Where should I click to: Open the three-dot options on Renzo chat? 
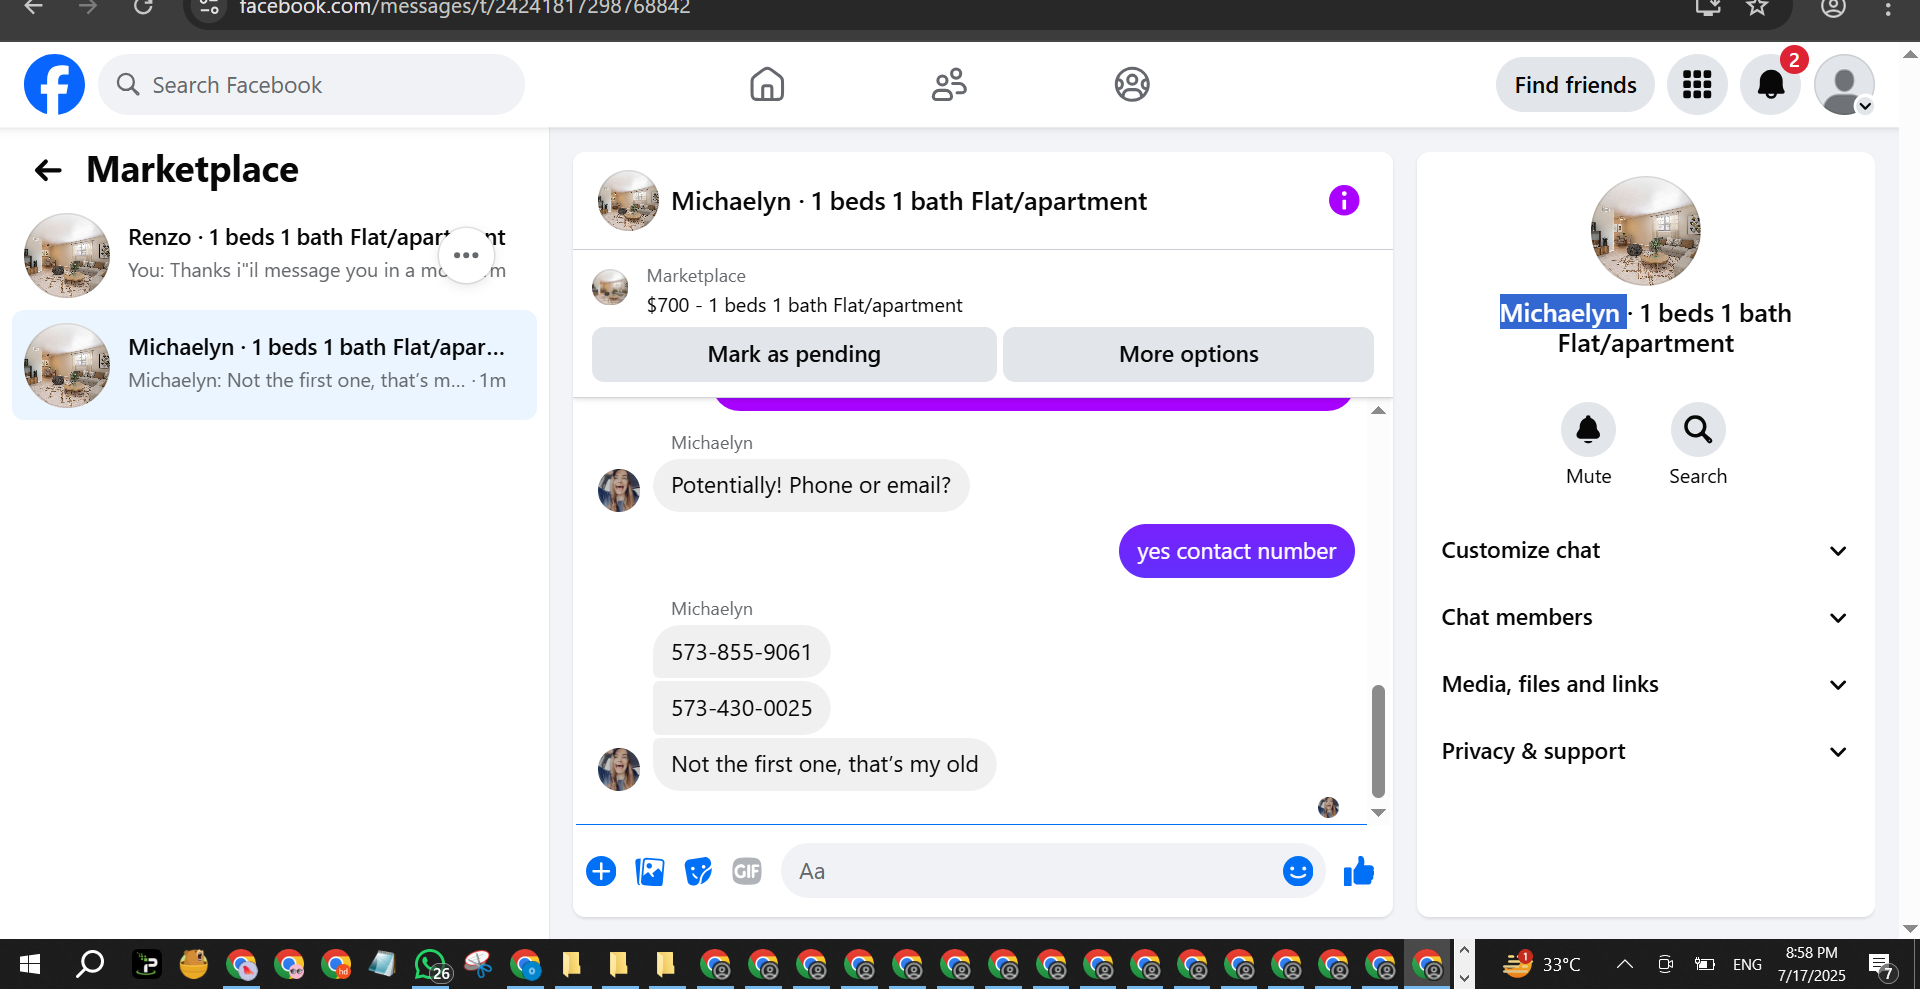tap(466, 255)
